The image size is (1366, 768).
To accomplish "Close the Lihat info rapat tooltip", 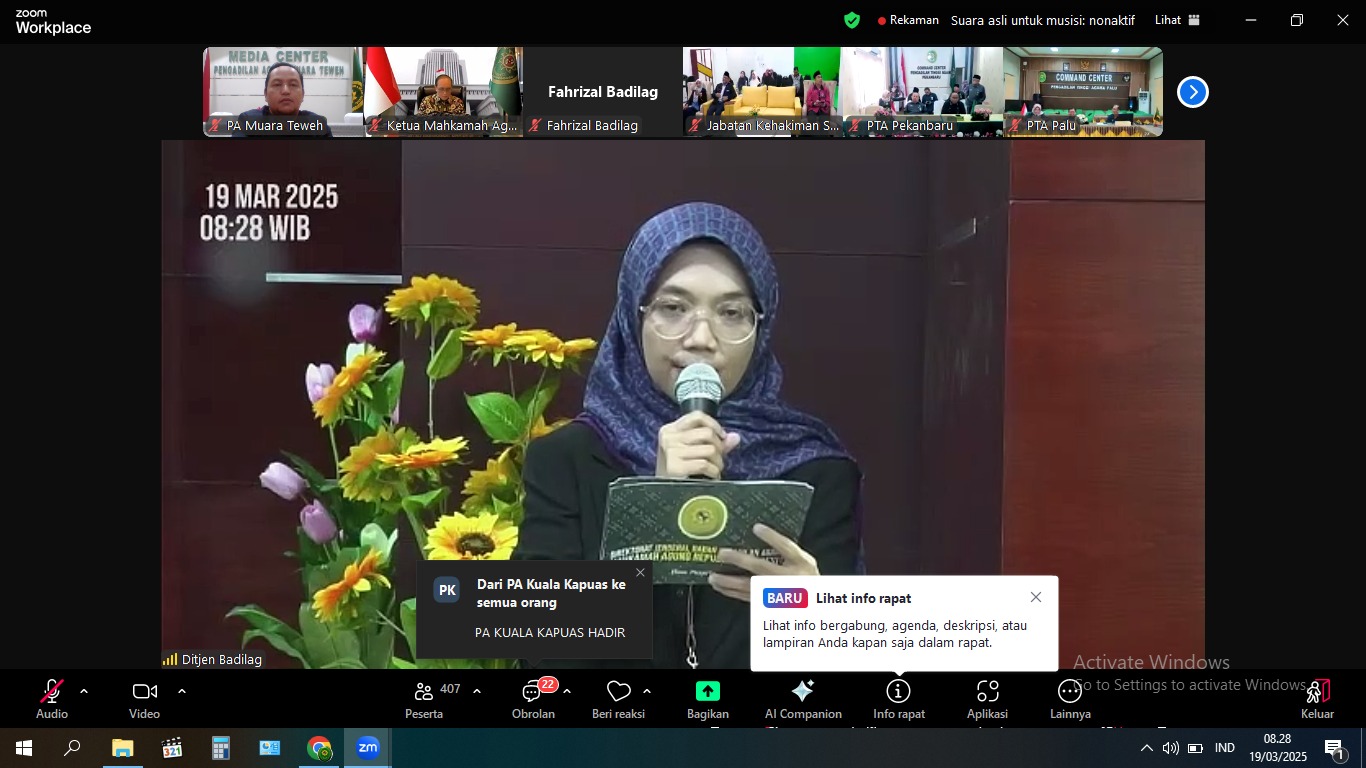I will pos(1036,597).
